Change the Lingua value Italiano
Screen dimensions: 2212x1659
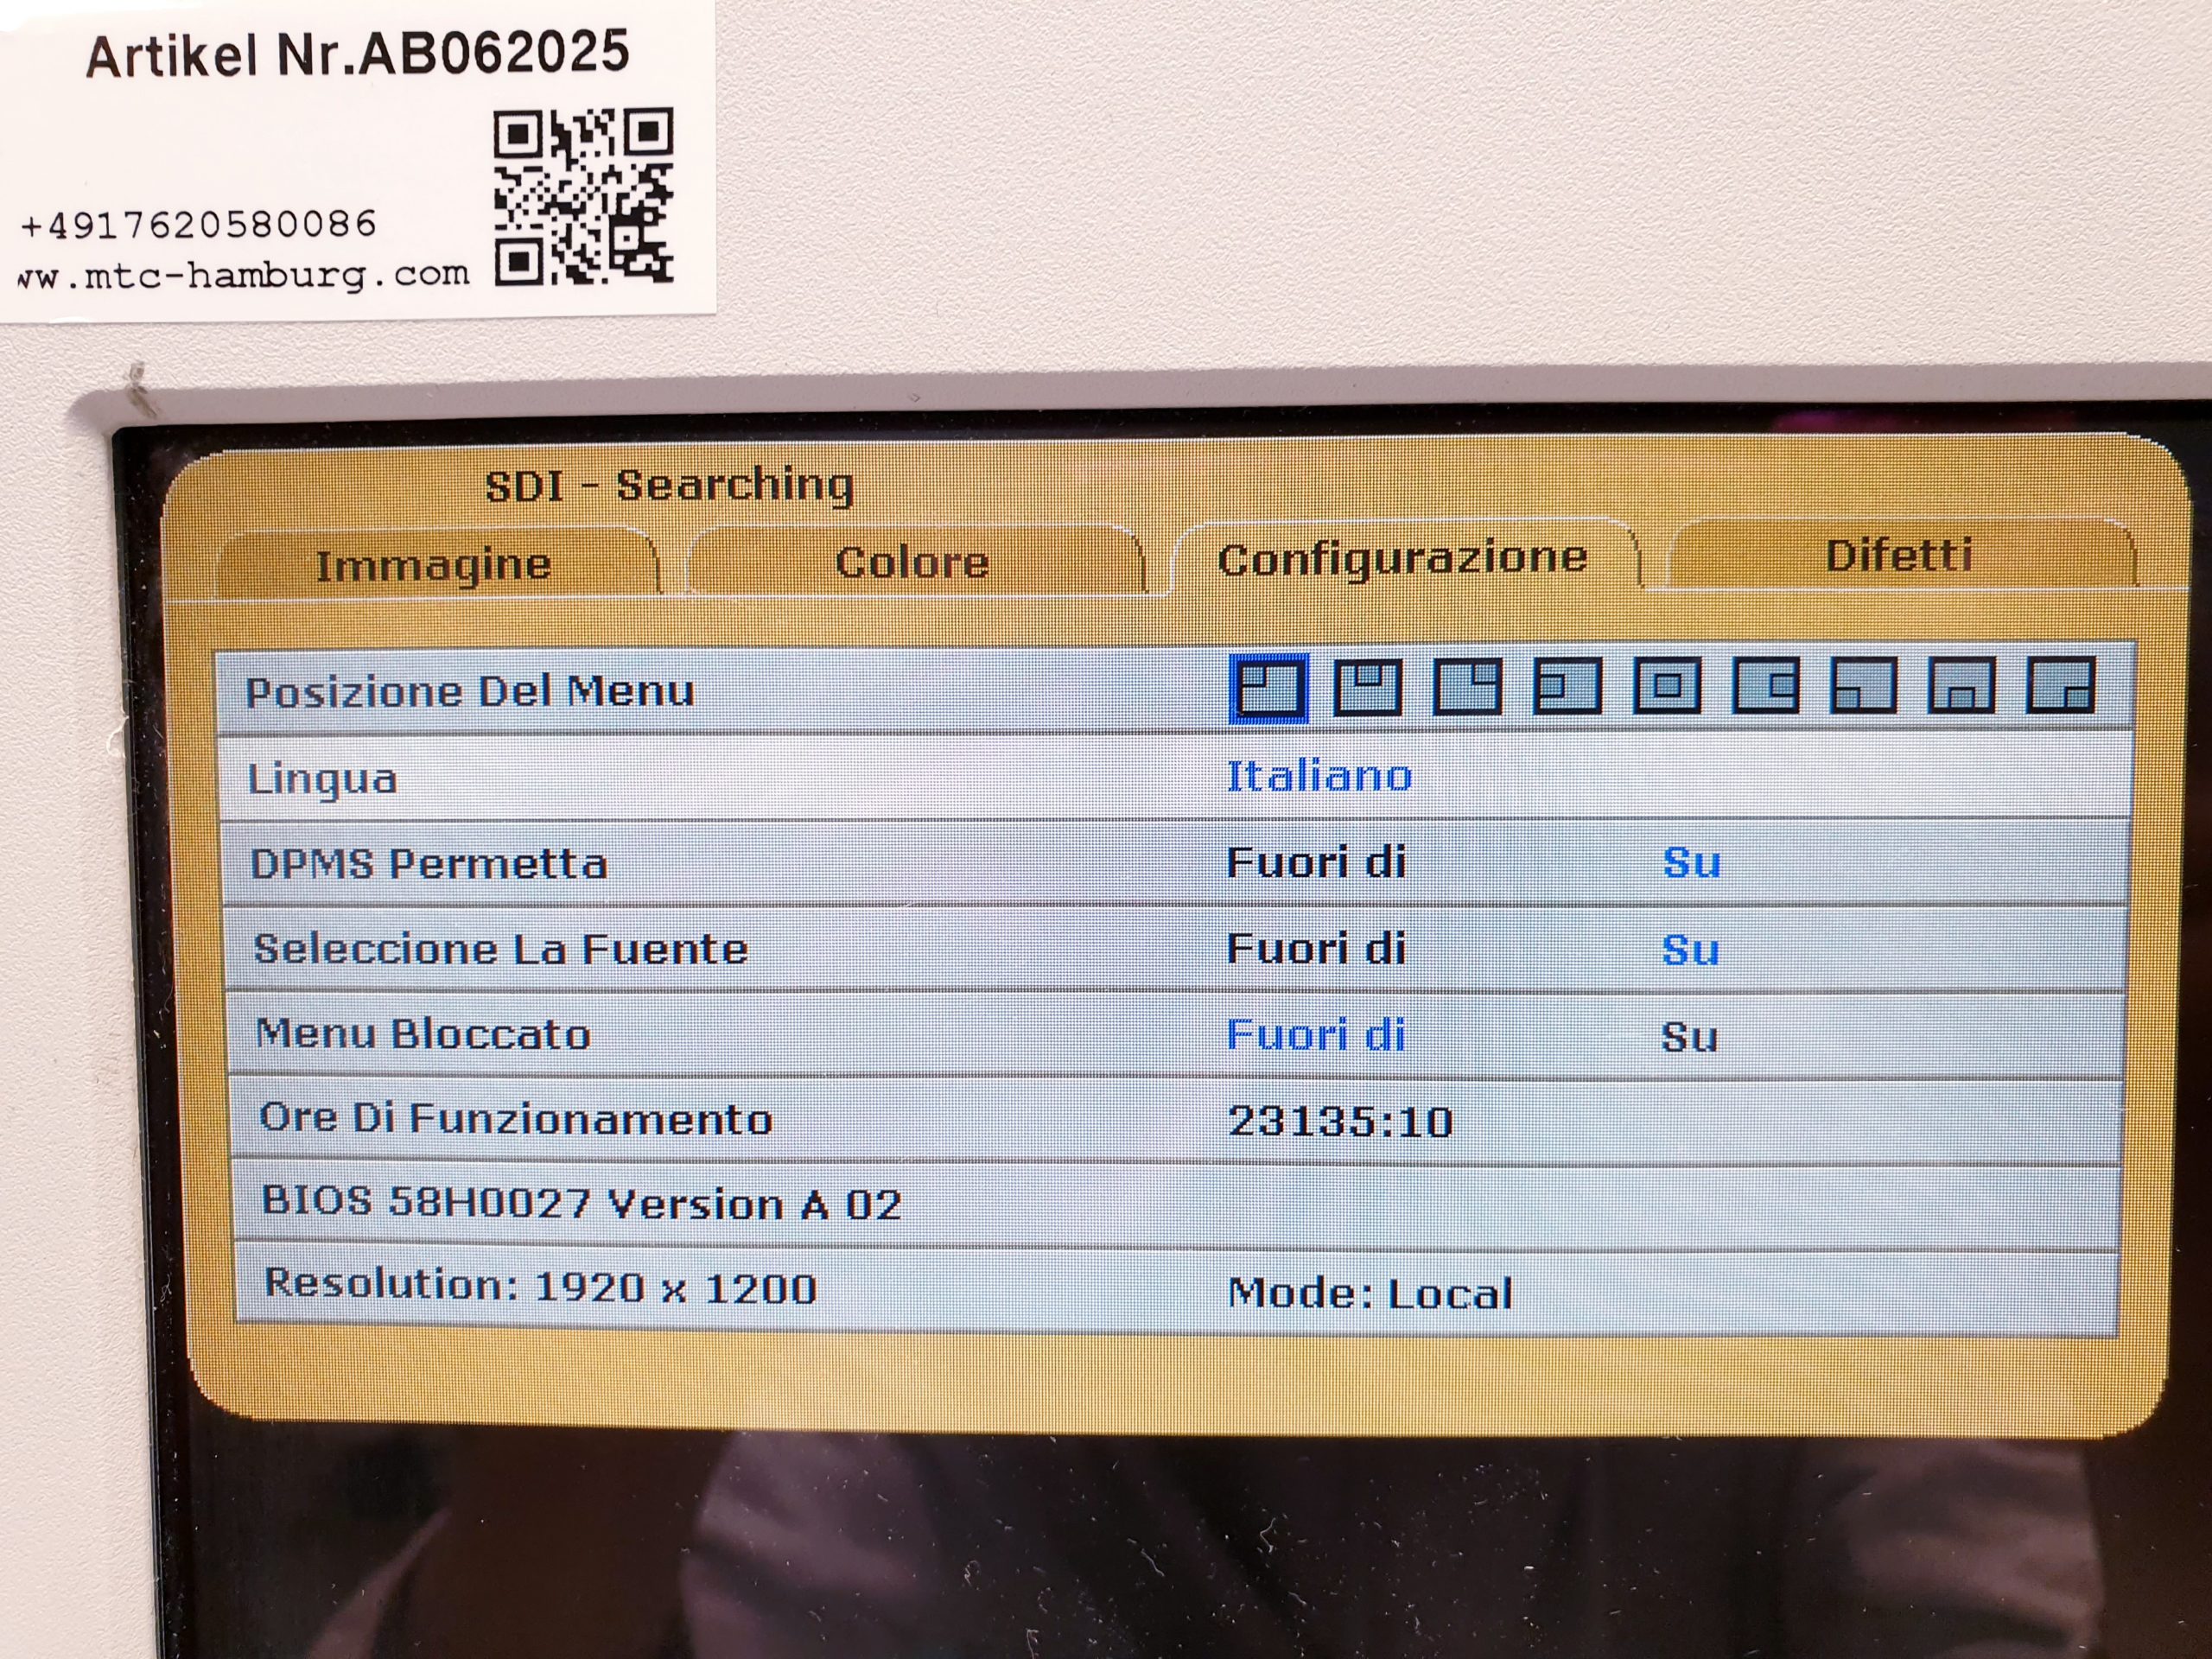(x=1319, y=776)
